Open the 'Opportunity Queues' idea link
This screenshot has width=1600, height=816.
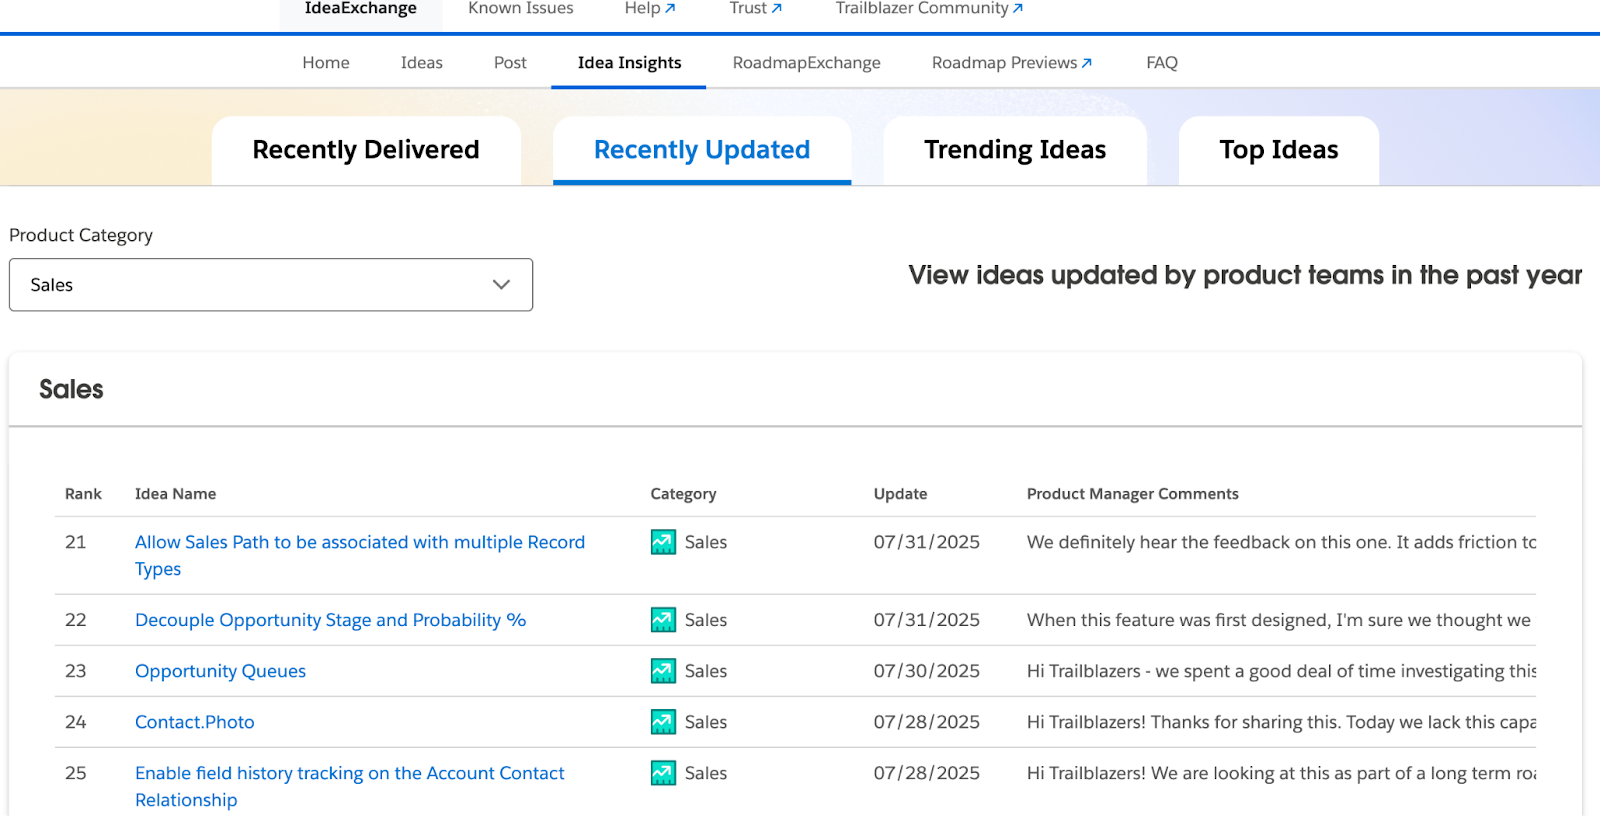point(221,671)
